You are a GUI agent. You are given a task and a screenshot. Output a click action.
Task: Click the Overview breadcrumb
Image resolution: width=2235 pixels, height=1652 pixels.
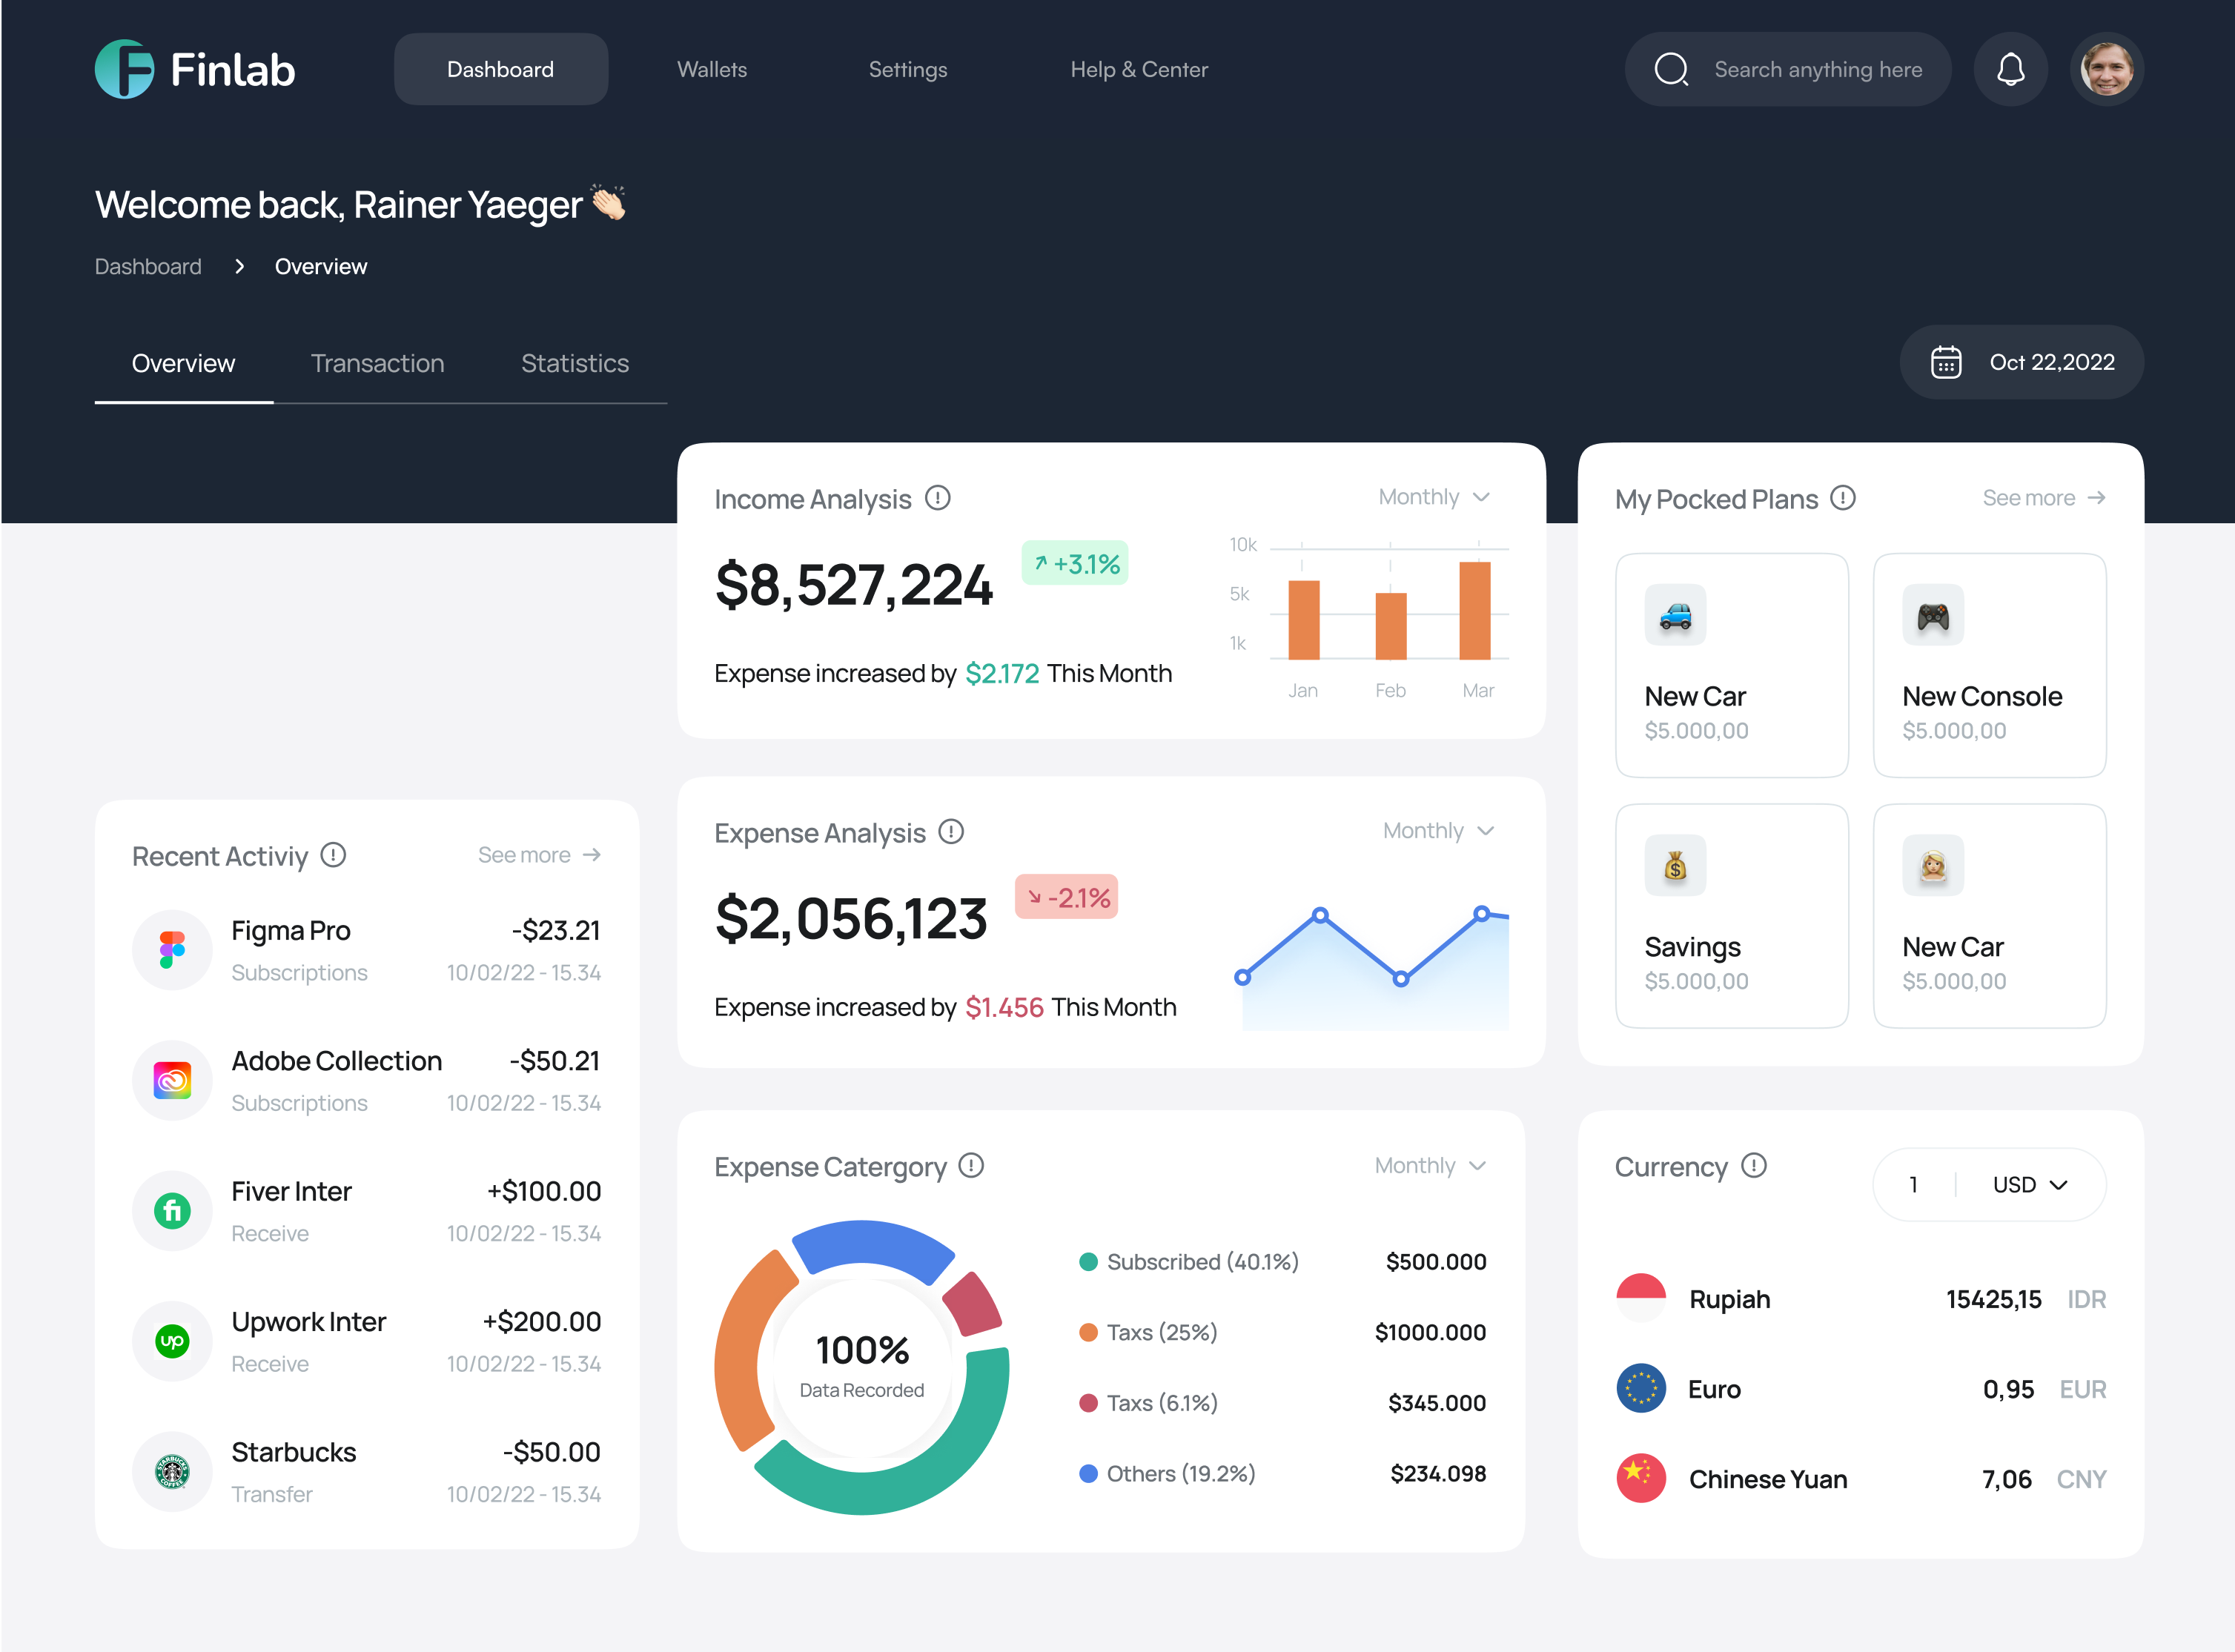[x=320, y=267]
